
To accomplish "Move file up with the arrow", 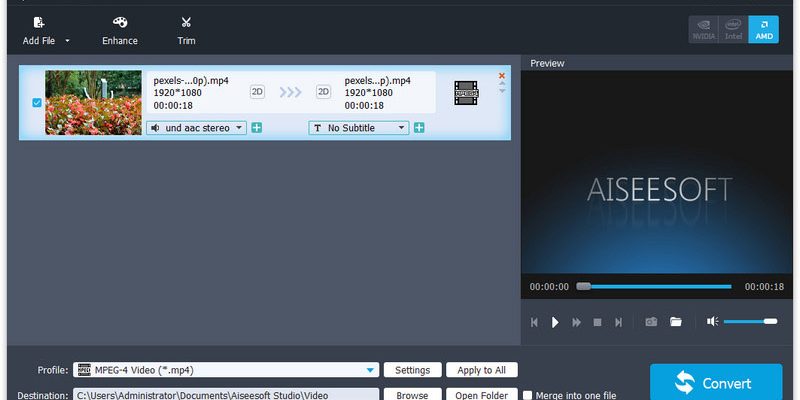I will pos(503,84).
